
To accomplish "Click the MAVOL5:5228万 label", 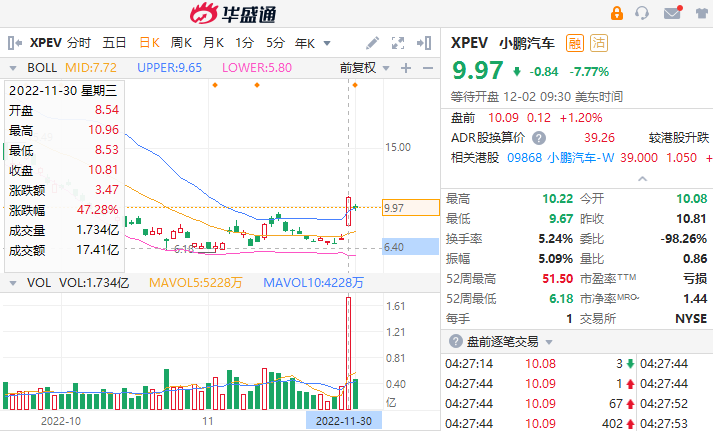I will [x=196, y=283].
